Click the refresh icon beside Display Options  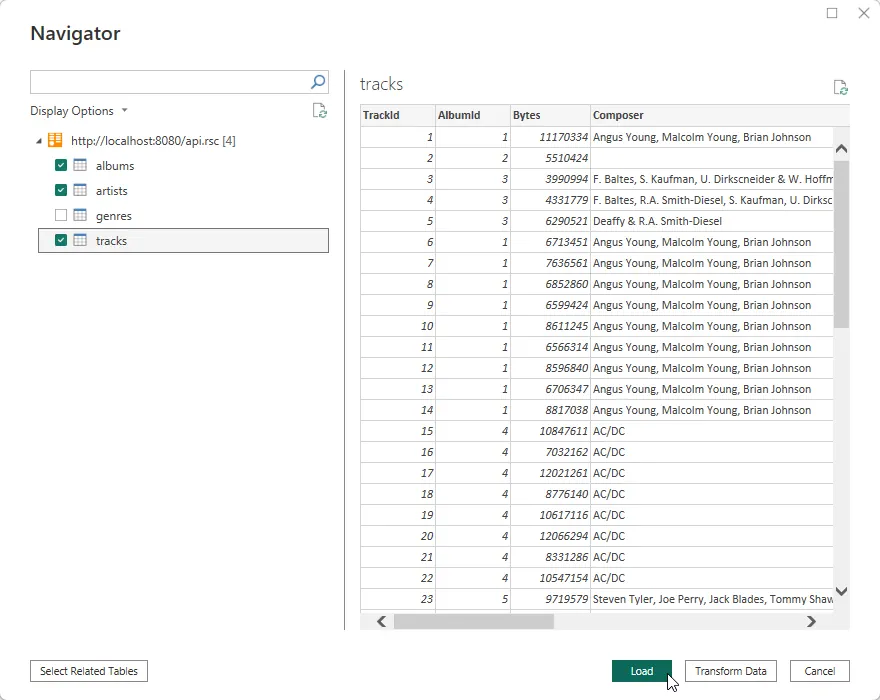319,111
